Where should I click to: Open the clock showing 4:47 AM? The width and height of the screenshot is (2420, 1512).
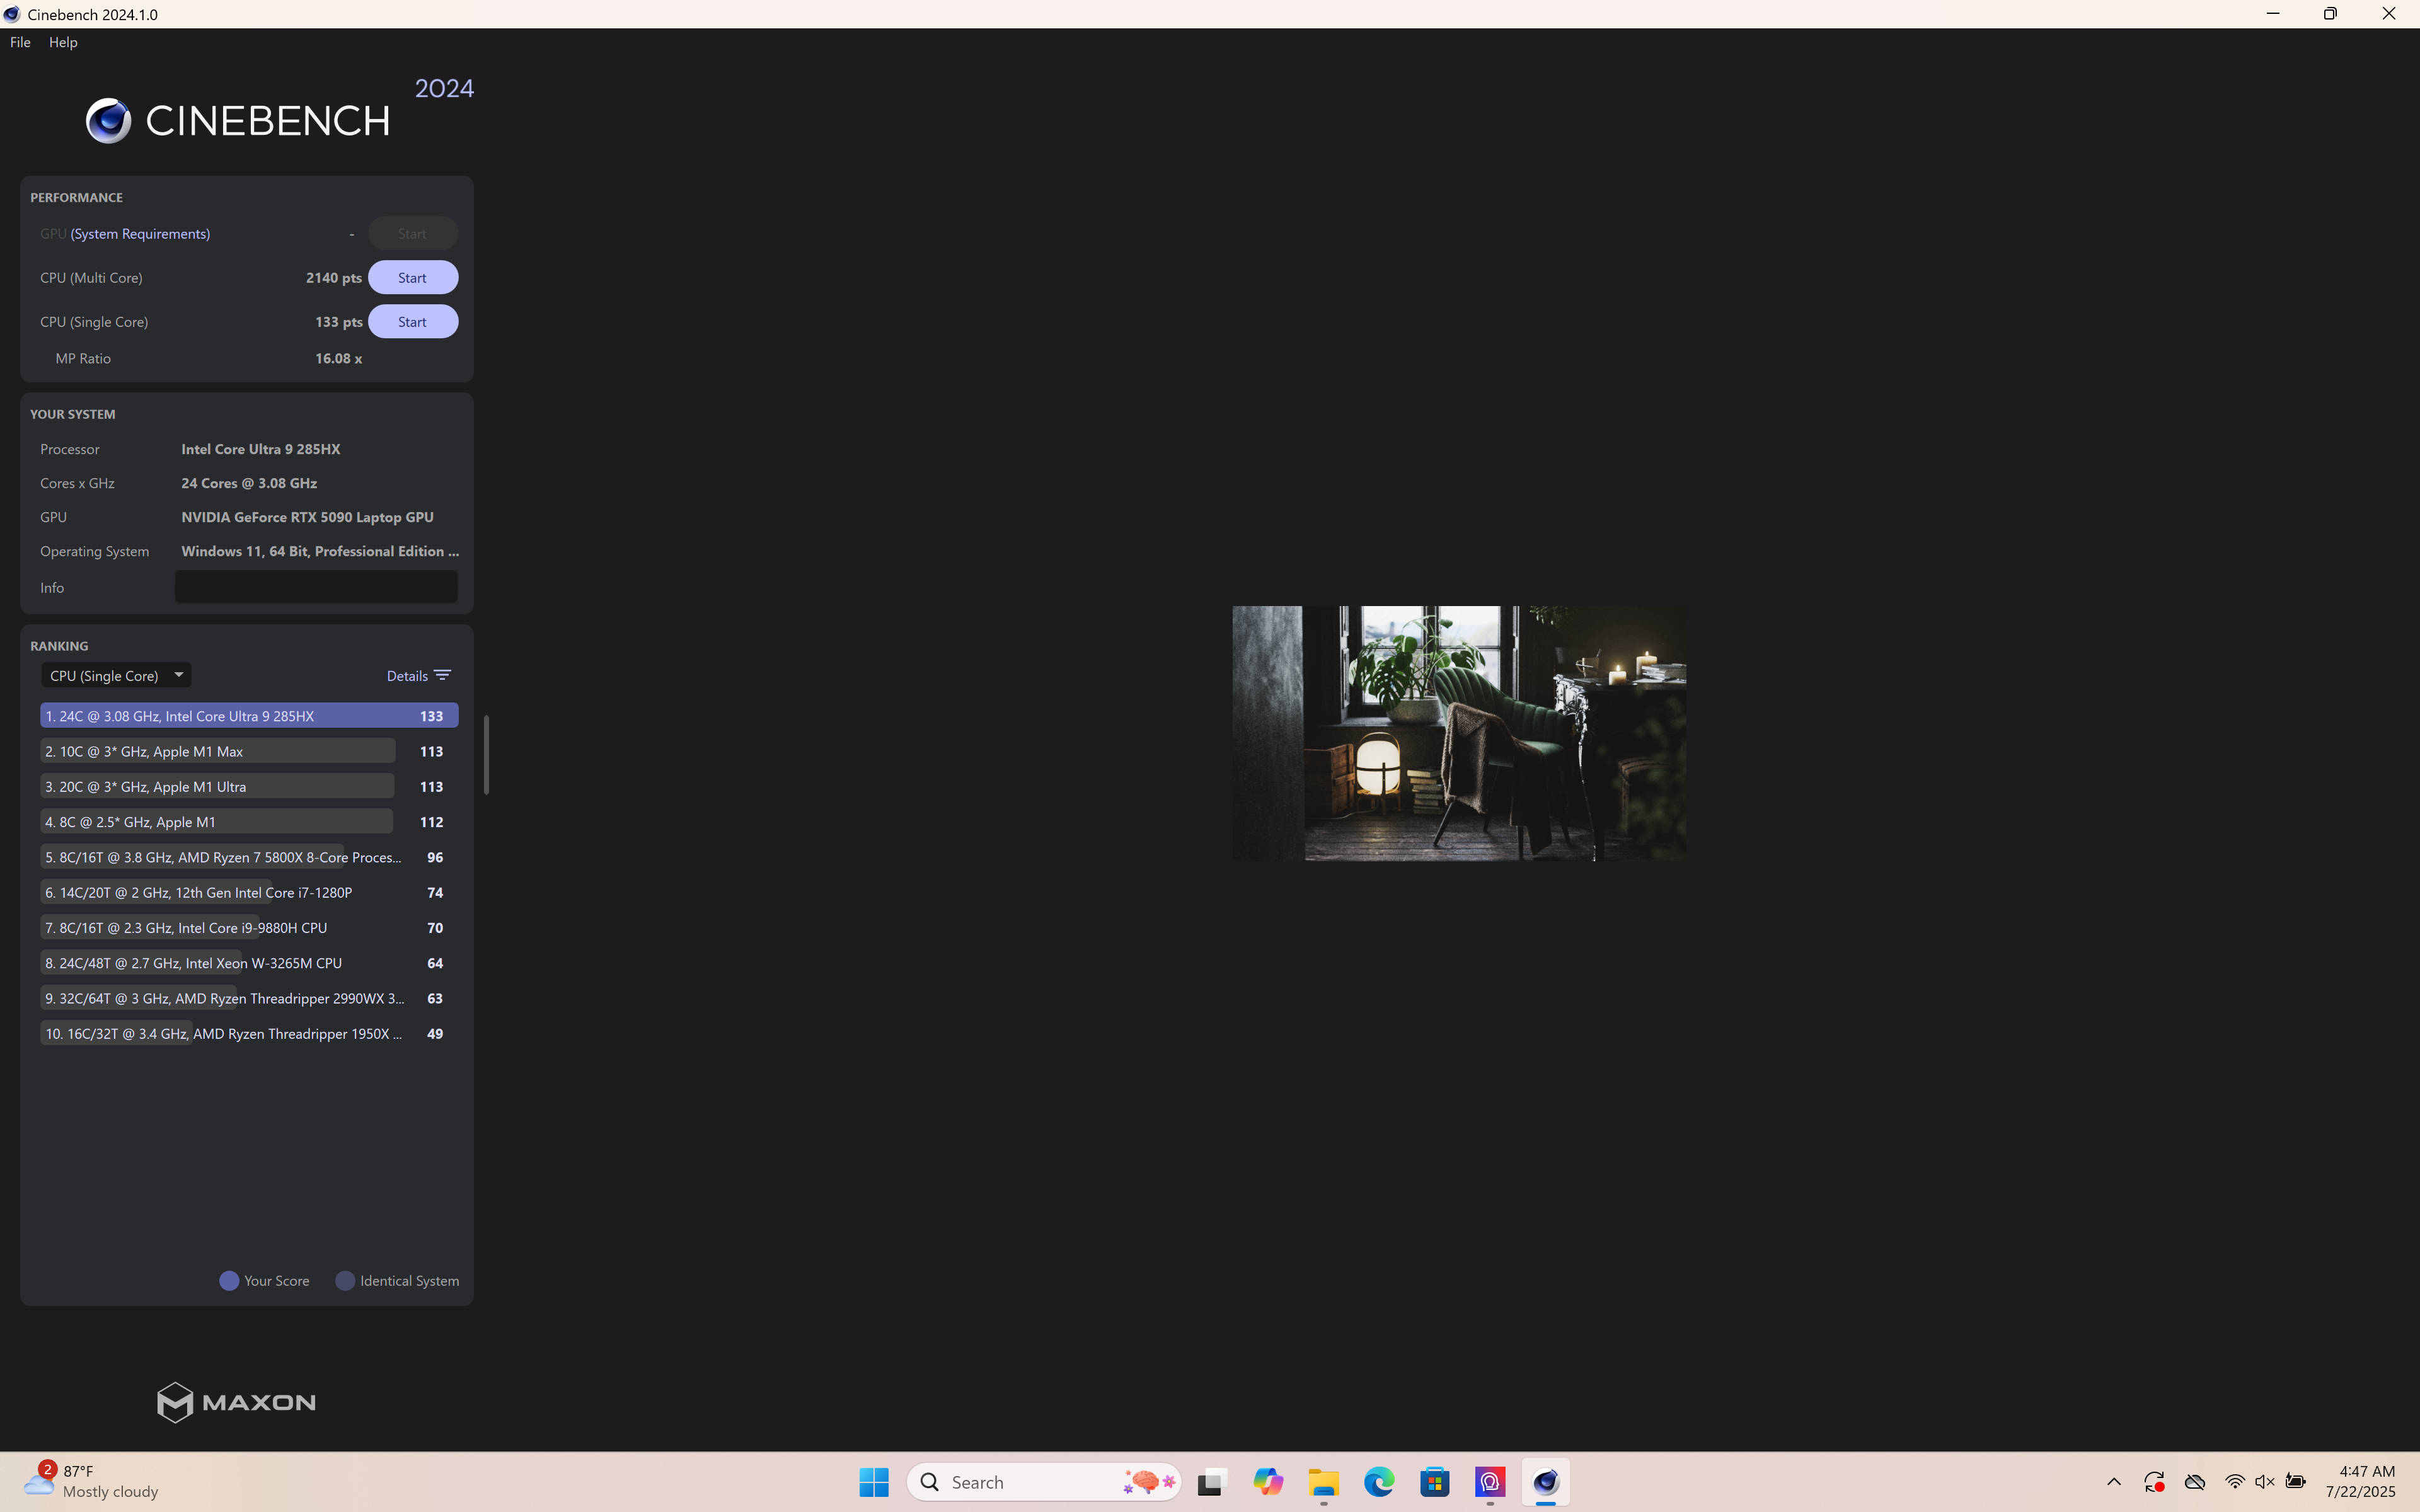pos(2361,1481)
